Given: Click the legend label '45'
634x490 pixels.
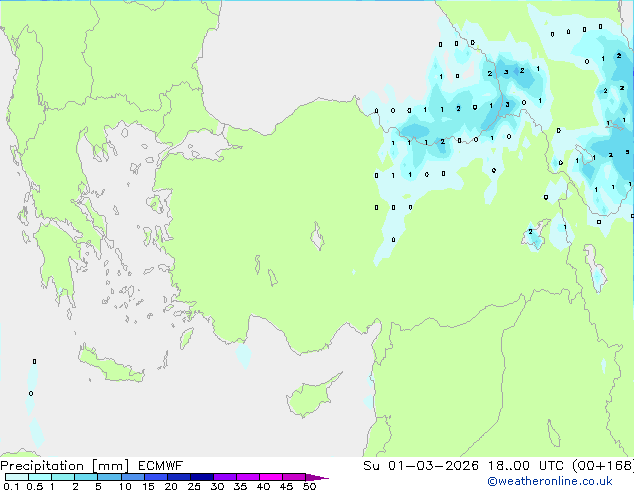Looking at the screenshot, I should coord(286,486).
